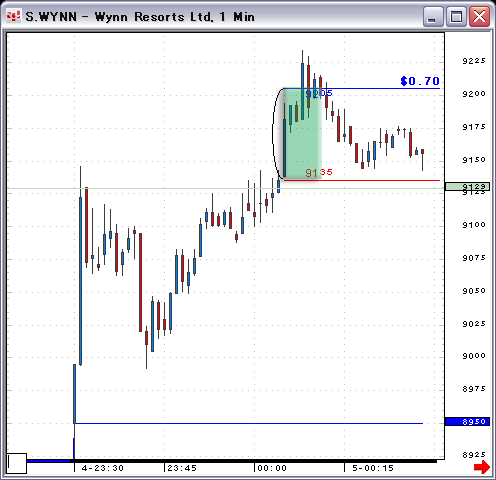Select the green shaded trade zone
The width and height of the screenshot is (496, 480).
click(x=302, y=134)
